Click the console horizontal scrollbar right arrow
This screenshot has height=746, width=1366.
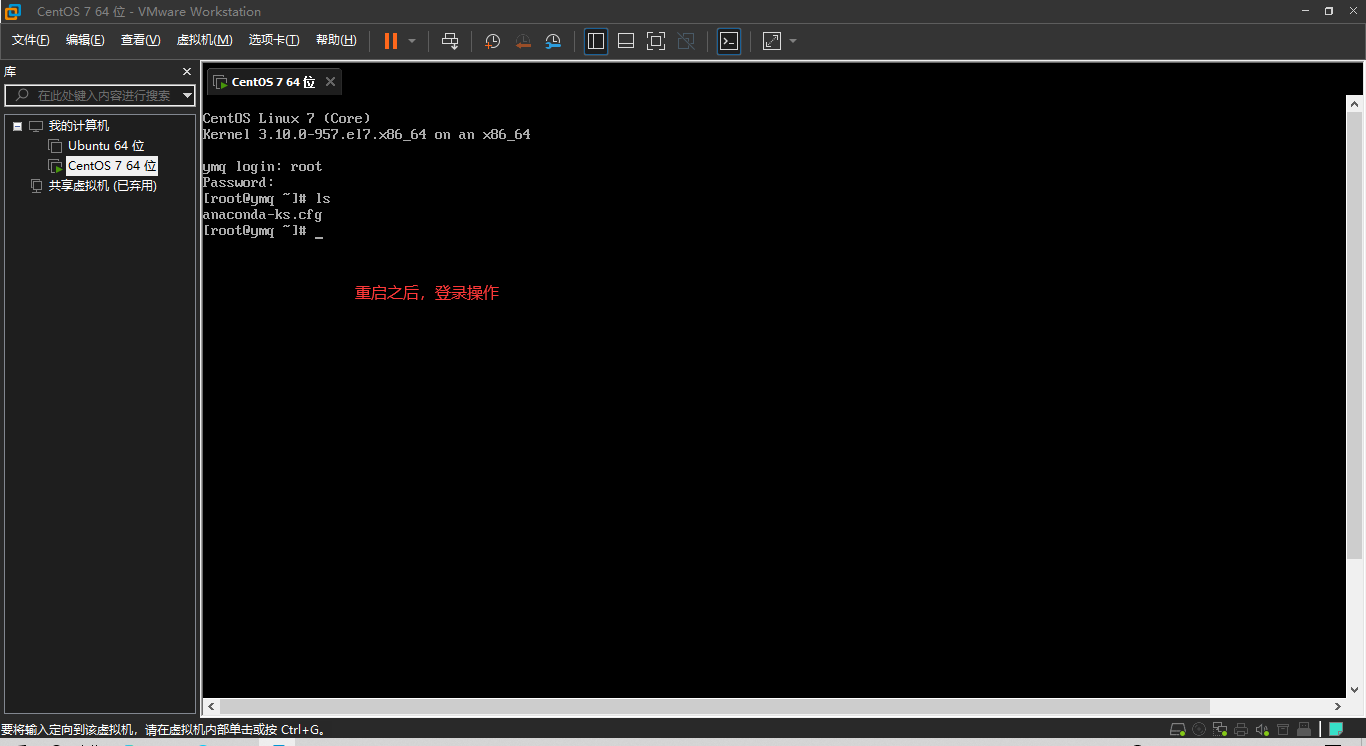click(x=1339, y=706)
